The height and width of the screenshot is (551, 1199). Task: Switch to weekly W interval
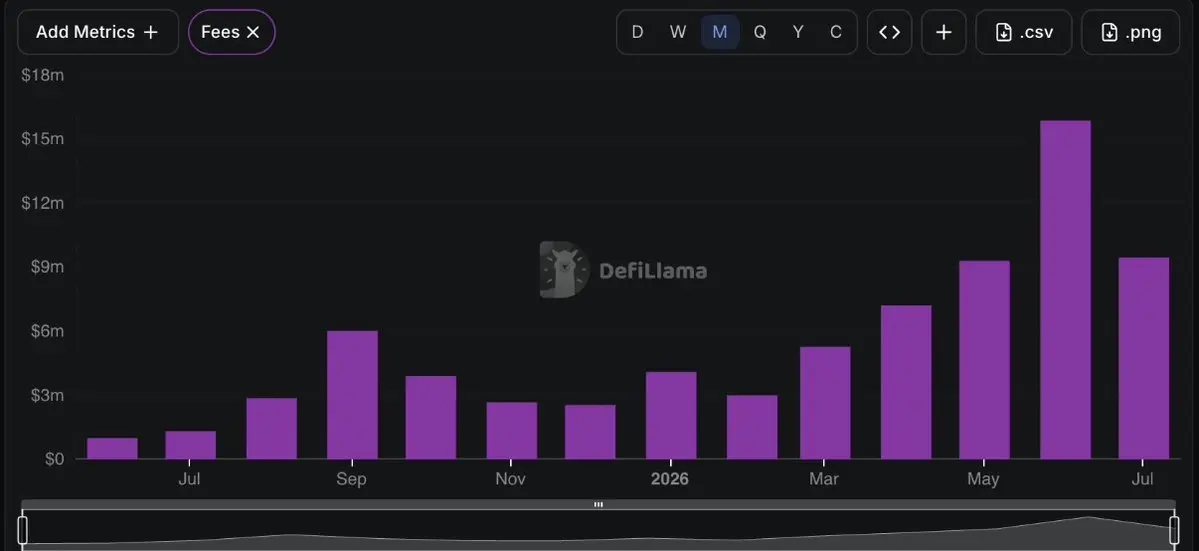click(678, 32)
